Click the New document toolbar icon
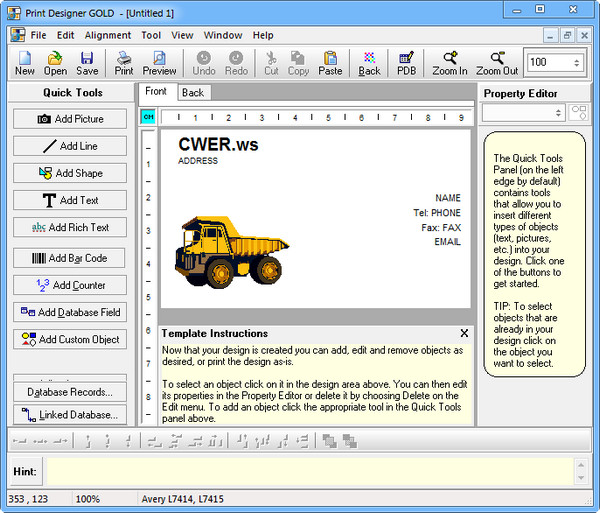The width and height of the screenshot is (600, 513). click(24, 62)
